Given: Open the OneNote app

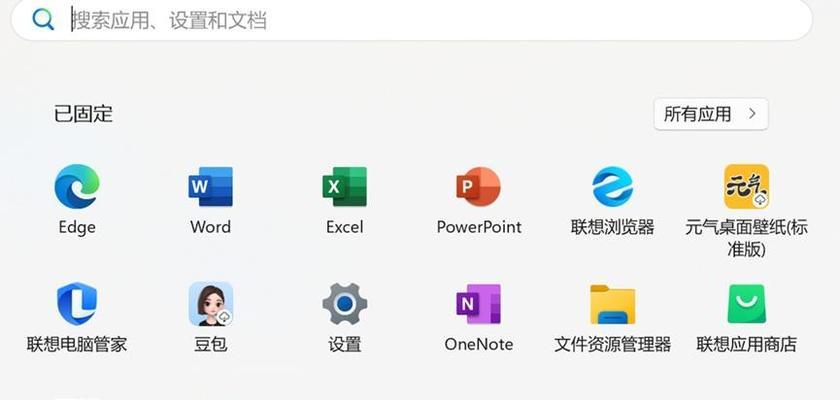Looking at the screenshot, I should click(x=478, y=304).
